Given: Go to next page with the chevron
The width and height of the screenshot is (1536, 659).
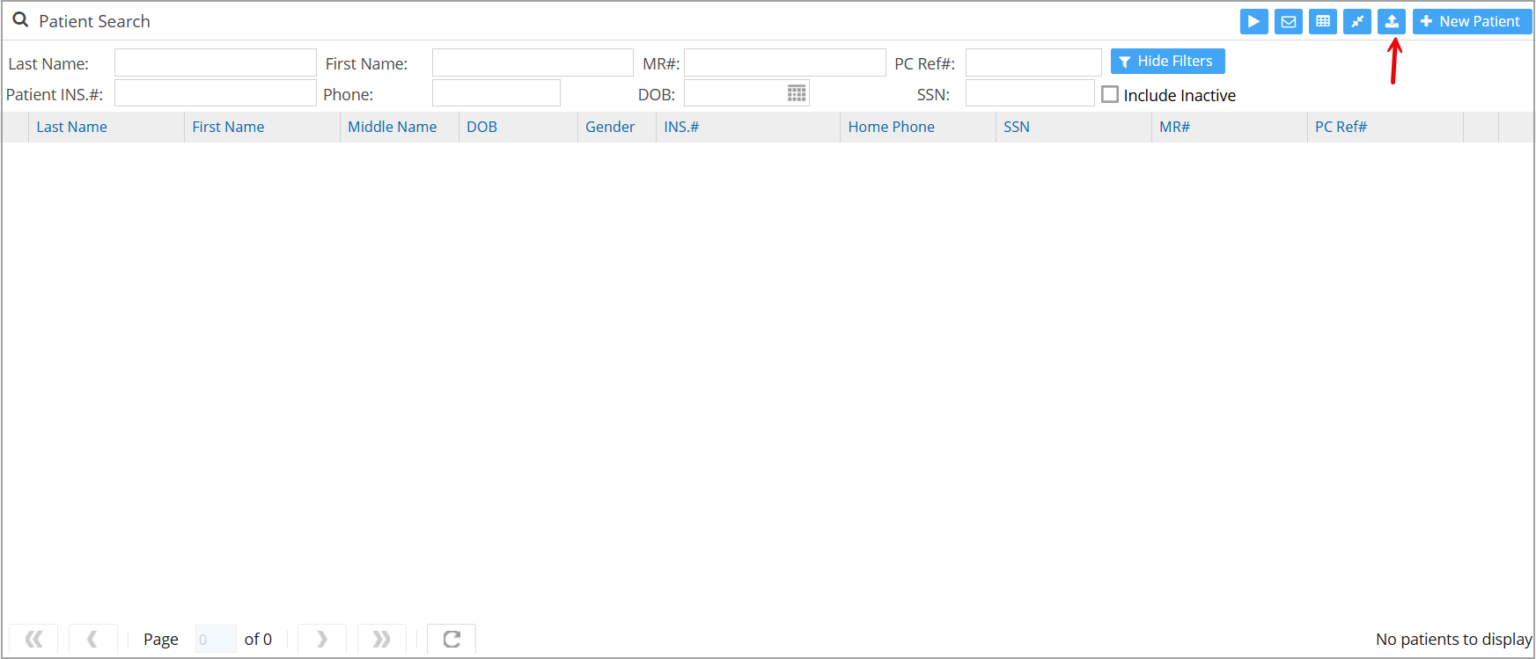Looking at the screenshot, I should (322, 639).
